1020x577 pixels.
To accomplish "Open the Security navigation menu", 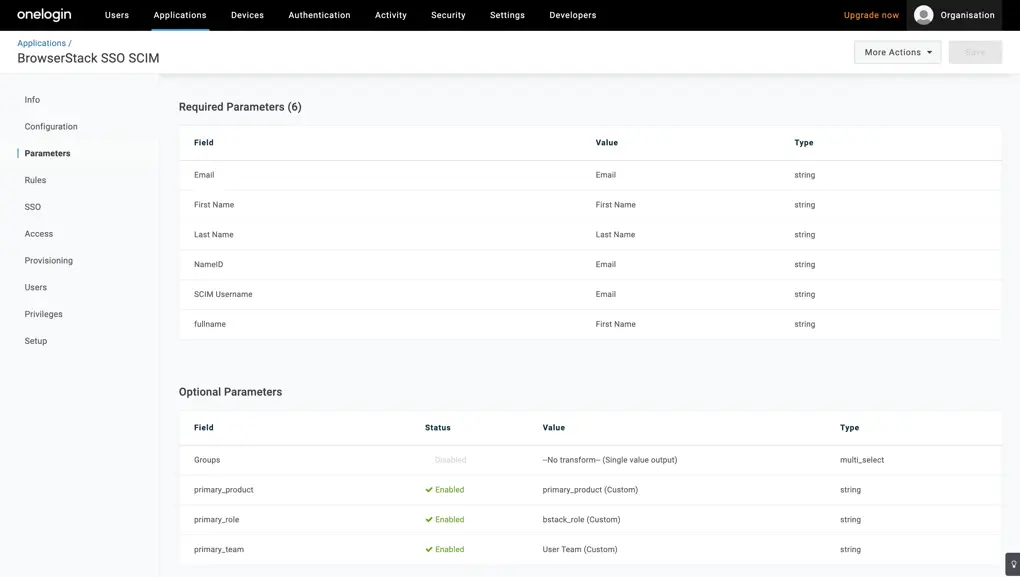I will (448, 15).
